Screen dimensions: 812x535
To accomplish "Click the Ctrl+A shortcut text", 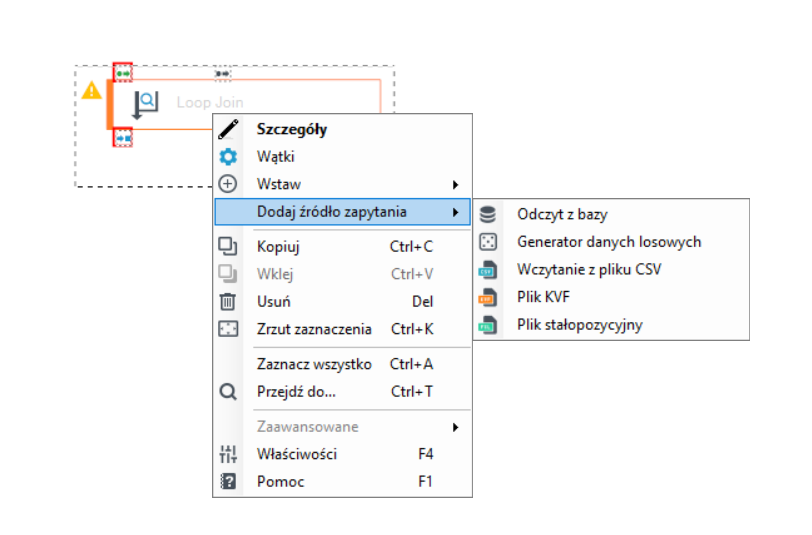I will 412,364.
